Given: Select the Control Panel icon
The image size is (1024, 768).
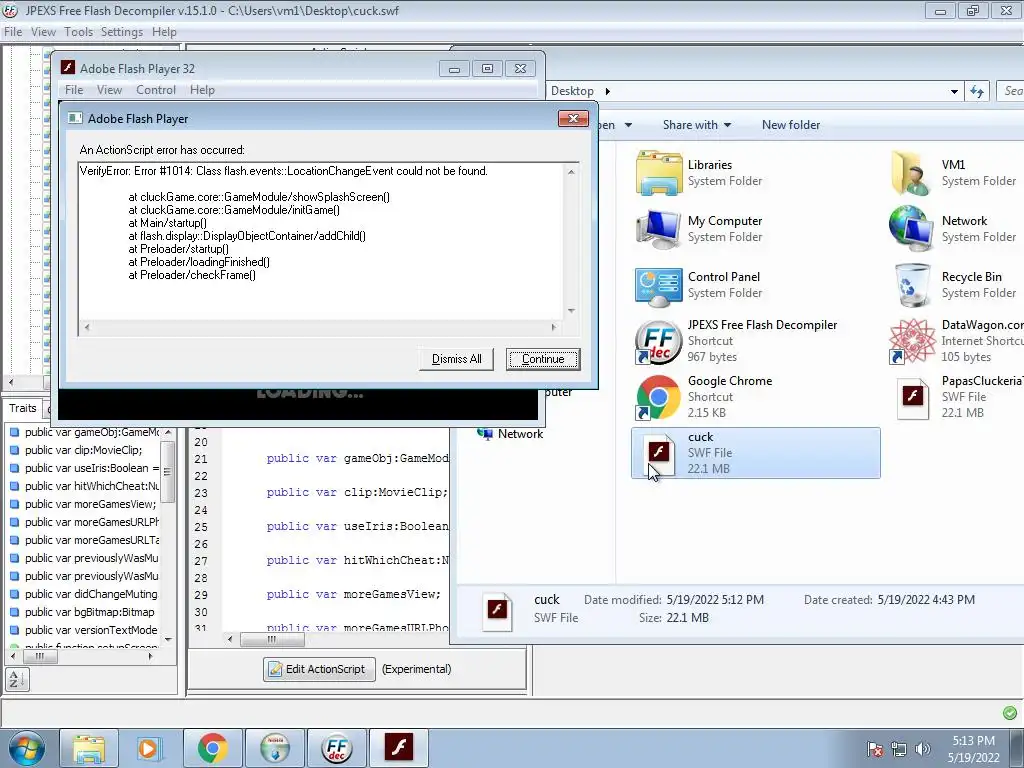Looking at the screenshot, I should tap(658, 285).
